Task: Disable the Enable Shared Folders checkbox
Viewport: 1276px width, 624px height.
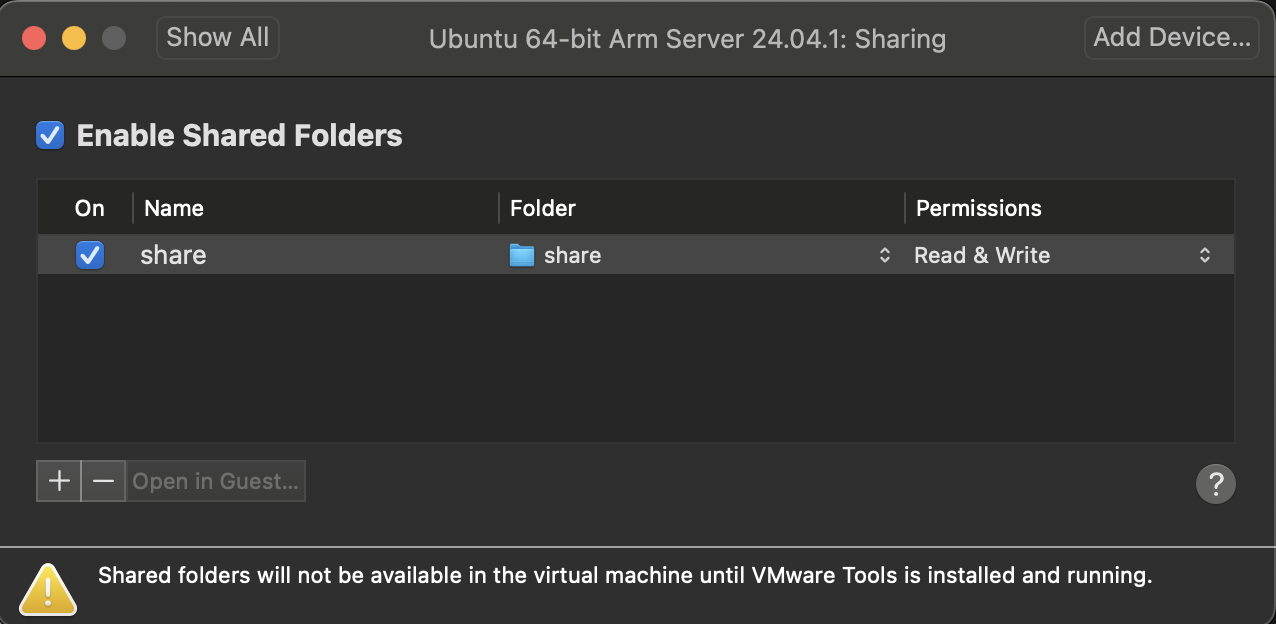Action: pyautogui.click(x=49, y=135)
